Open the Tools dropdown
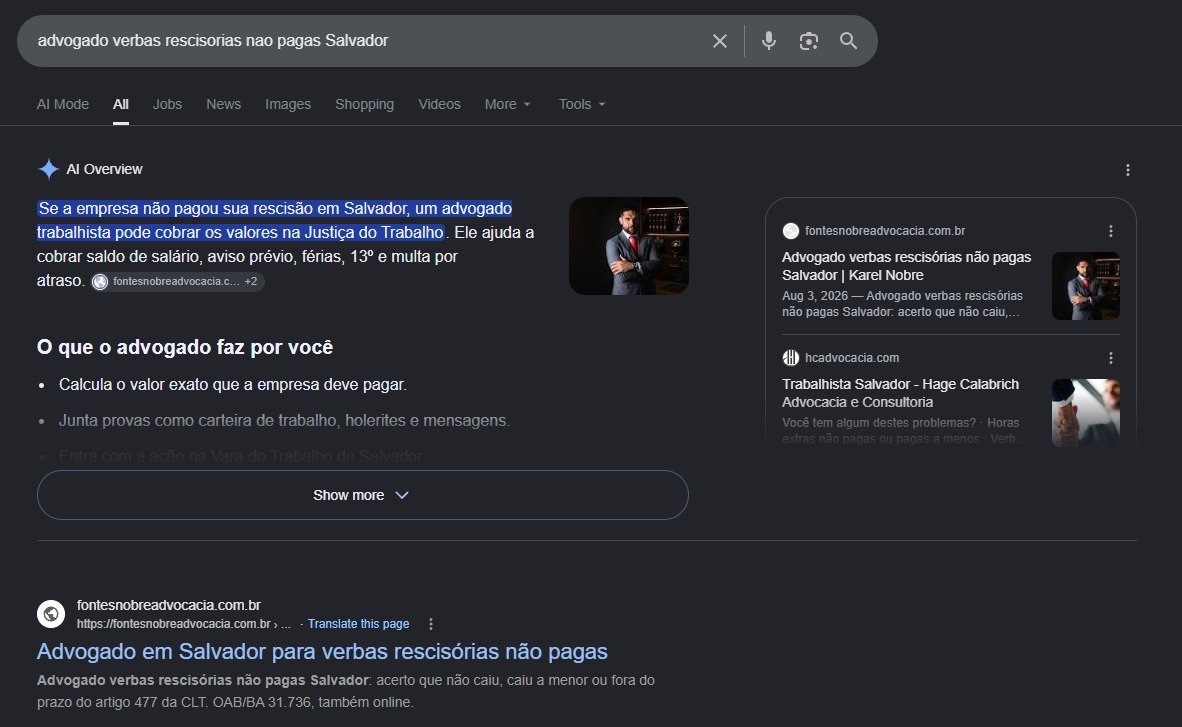This screenshot has height=727, width=1182. 581,104
